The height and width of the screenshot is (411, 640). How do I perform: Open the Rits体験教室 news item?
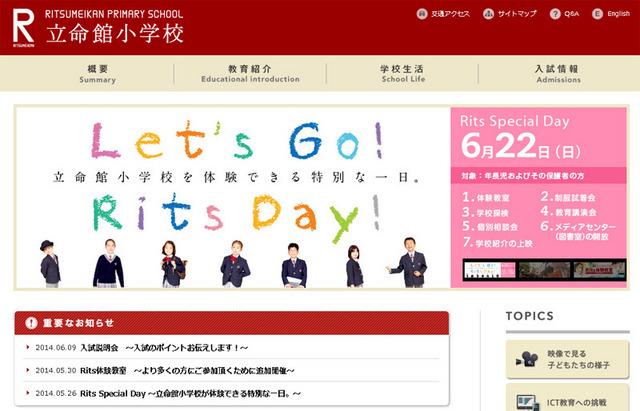(x=187, y=371)
